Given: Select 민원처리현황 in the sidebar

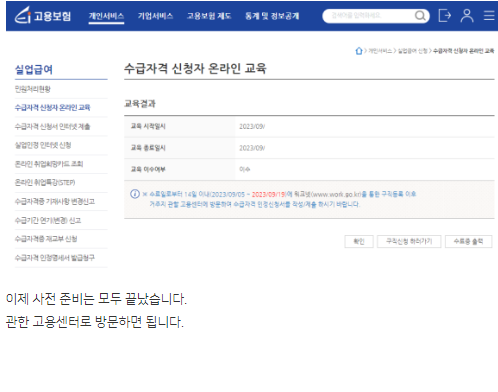Looking at the screenshot, I should click(x=33, y=89).
